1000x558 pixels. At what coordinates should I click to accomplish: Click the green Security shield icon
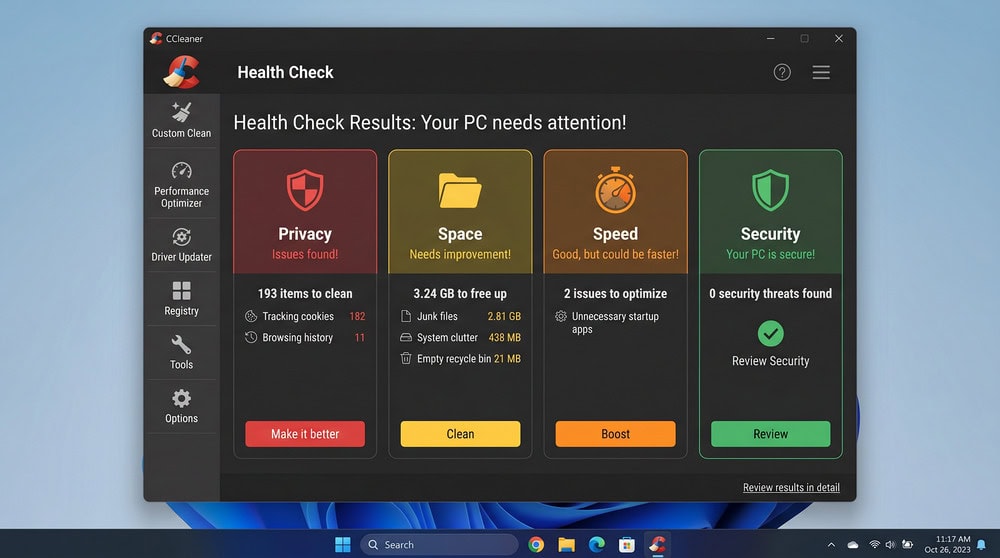(x=770, y=190)
